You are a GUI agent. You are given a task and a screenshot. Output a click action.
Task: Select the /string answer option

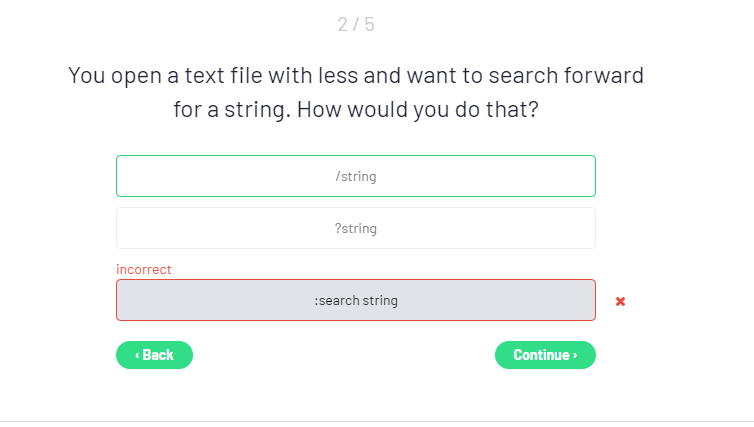pos(356,176)
